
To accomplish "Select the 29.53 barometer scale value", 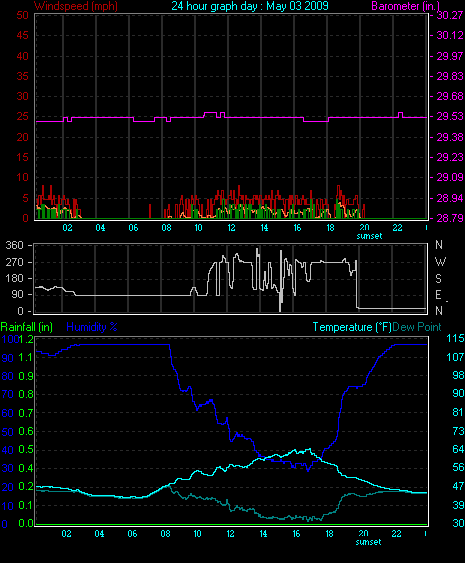I will pyautogui.click(x=450, y=116).
